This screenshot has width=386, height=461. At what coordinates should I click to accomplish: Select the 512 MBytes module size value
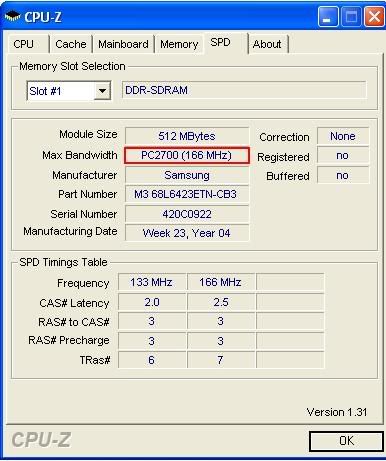[x=187, y=136]
